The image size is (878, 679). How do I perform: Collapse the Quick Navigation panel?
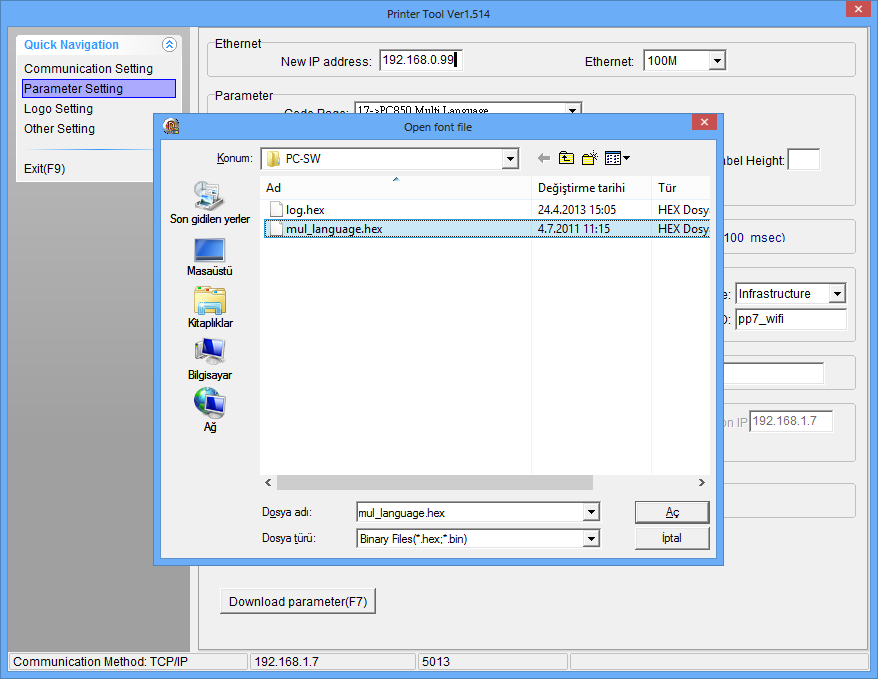[x=169, y=45]
